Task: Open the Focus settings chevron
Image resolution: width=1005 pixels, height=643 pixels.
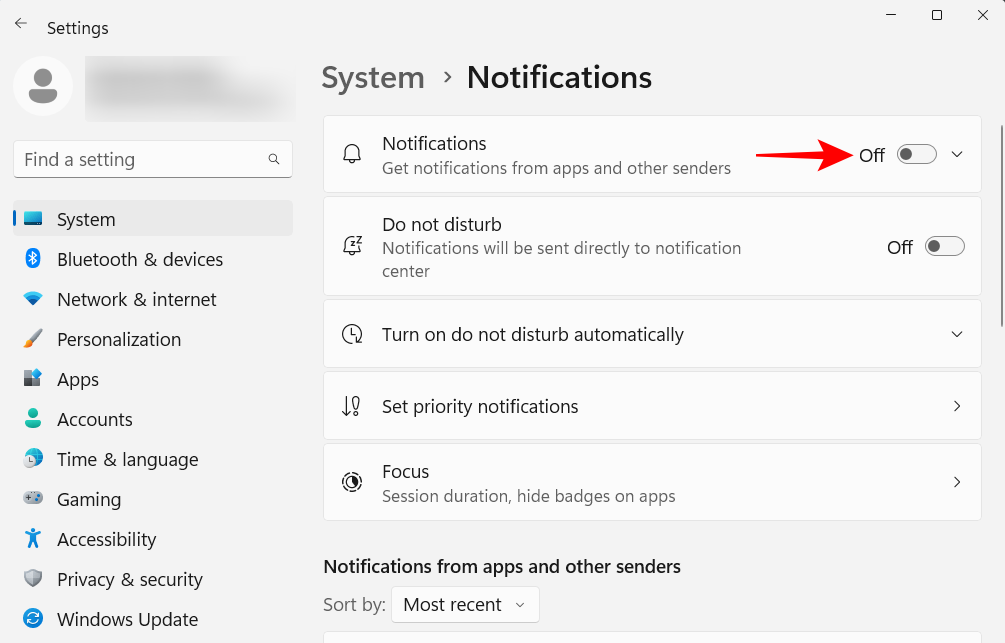Action: [x=957, y=481]
